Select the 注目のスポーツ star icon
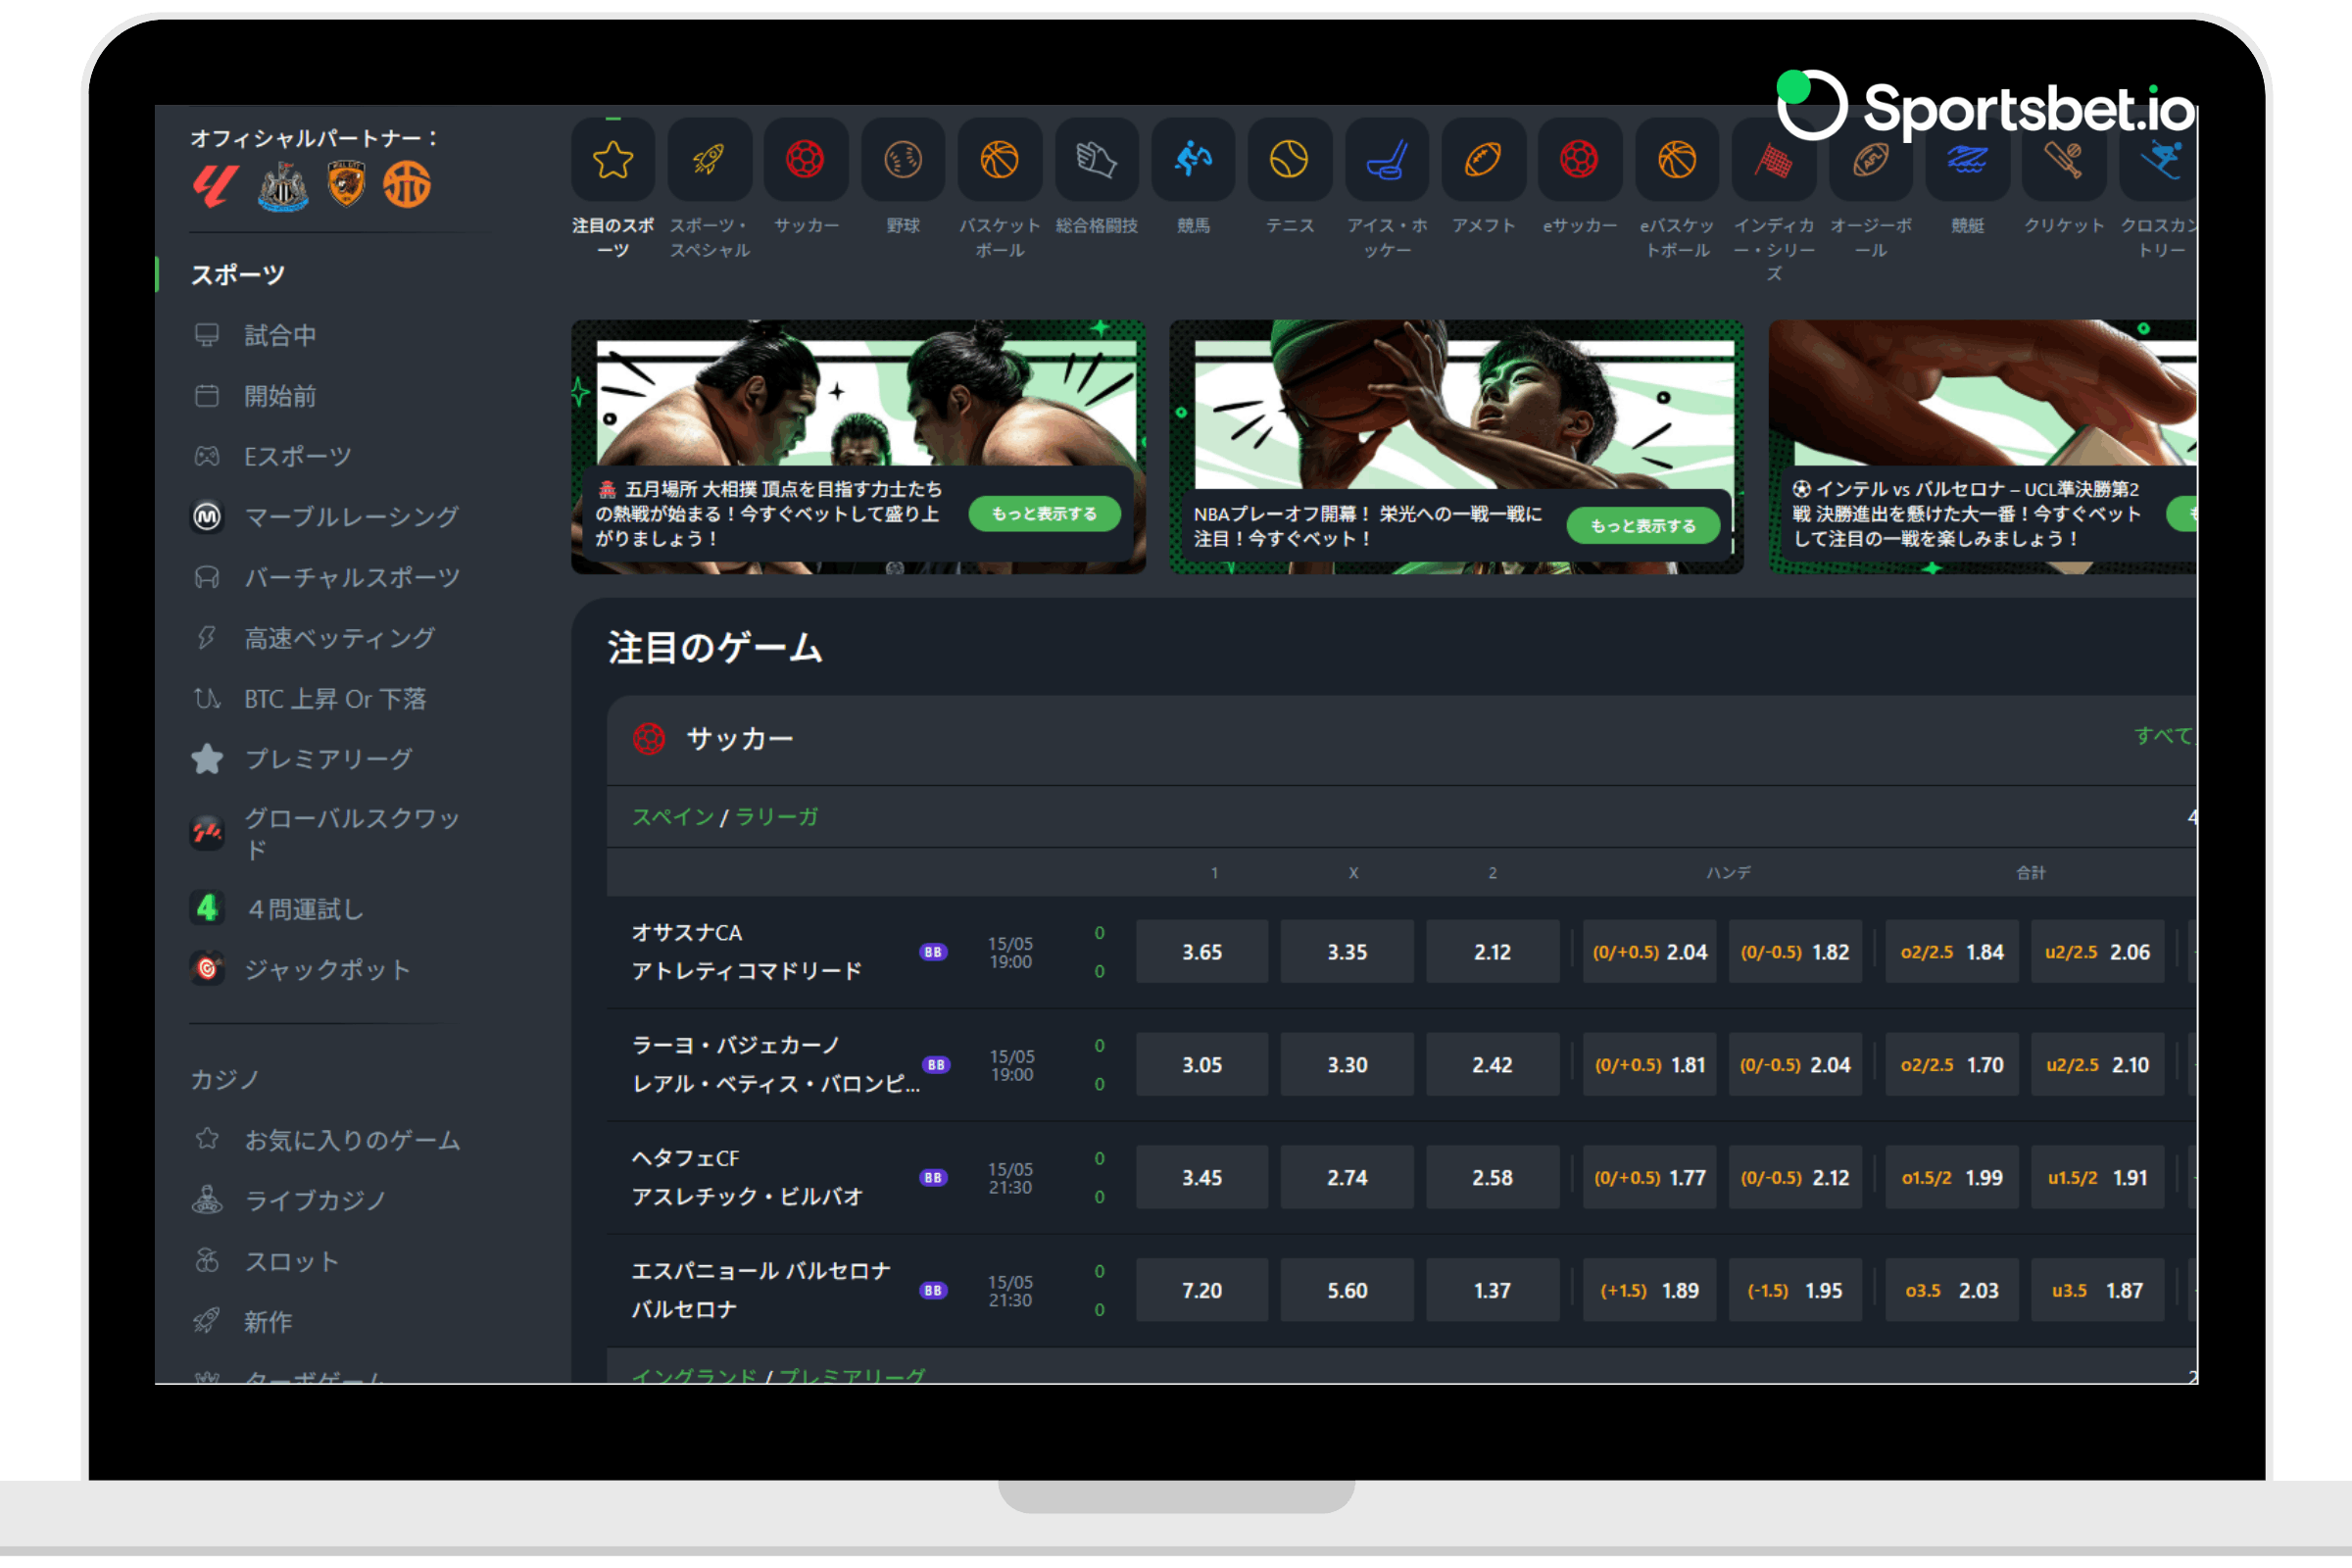The image size is (2352, 1568). 612,159
